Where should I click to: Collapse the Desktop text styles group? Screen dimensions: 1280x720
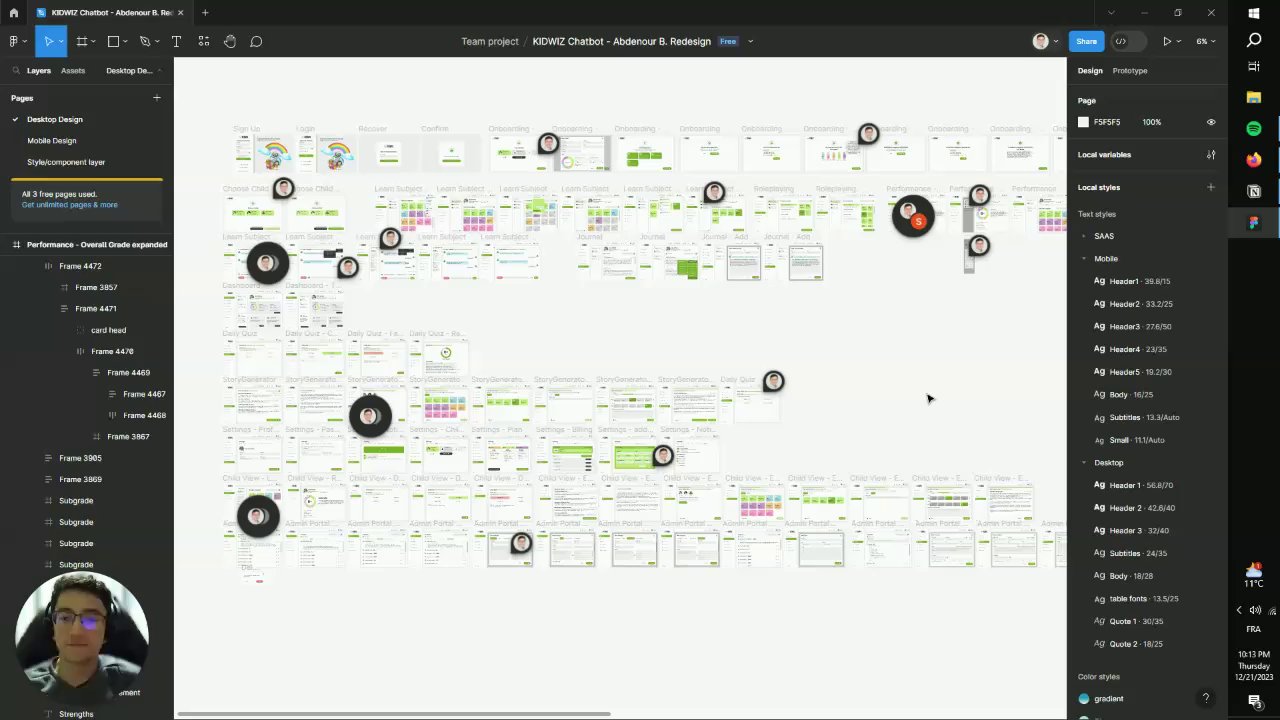point(1084,463)
